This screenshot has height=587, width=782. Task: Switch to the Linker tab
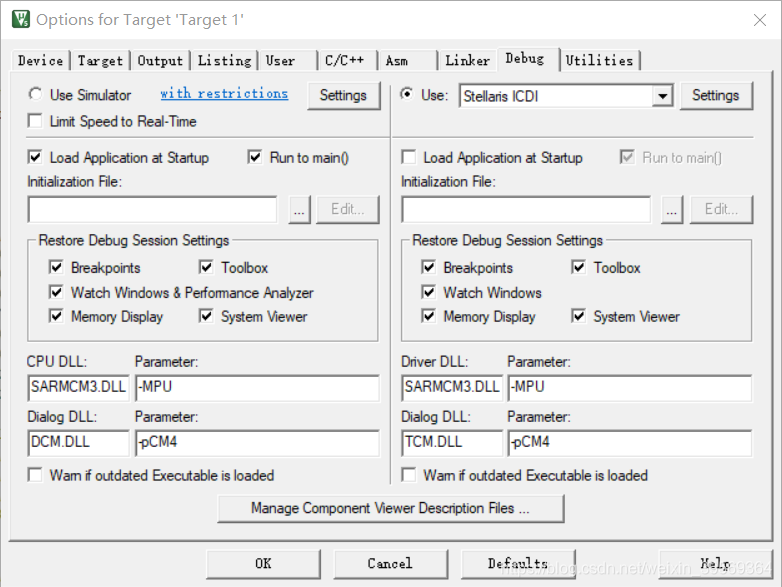point(467,61)
